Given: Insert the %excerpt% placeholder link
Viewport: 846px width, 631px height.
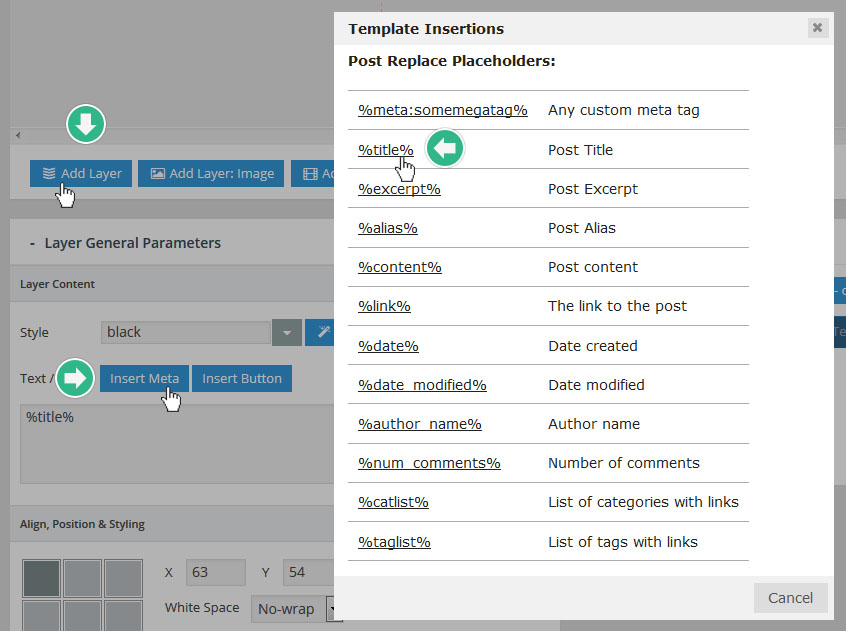Looking at the screenshot, I should click(399, 189).
